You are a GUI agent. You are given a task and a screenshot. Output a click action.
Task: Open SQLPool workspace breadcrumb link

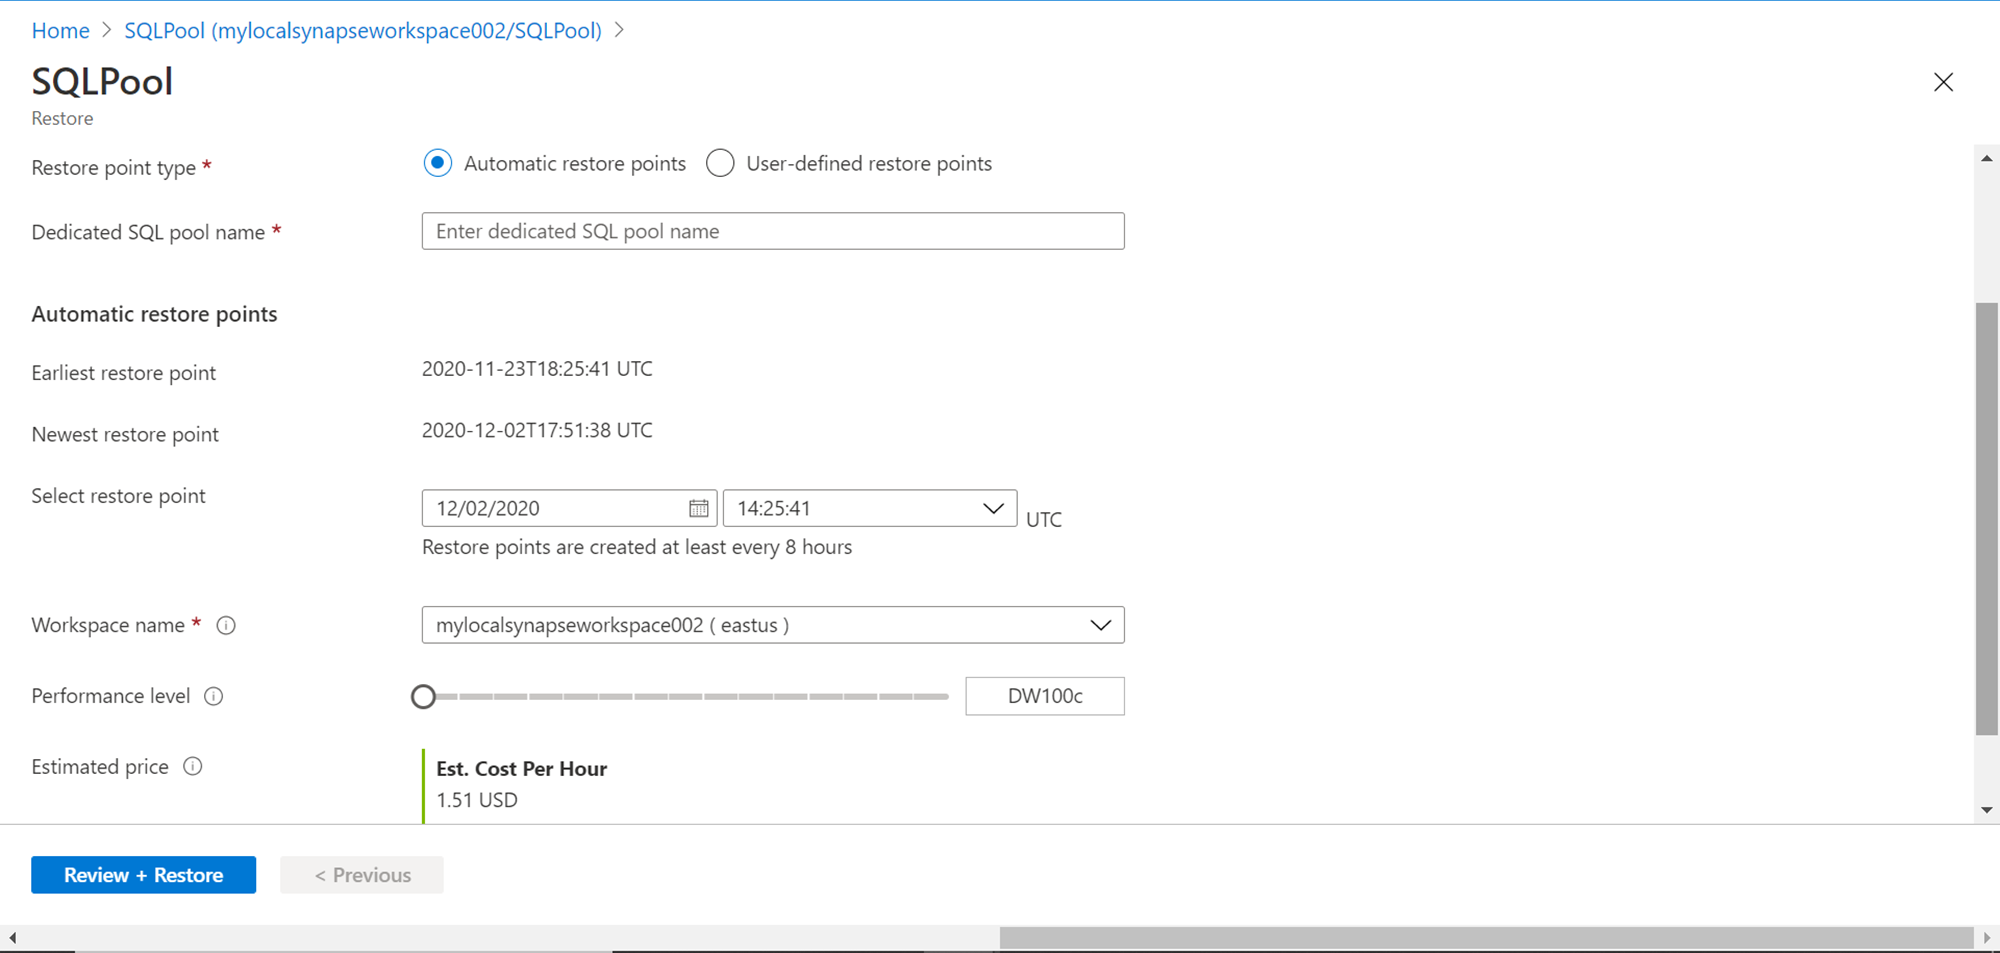pos(363,31)
